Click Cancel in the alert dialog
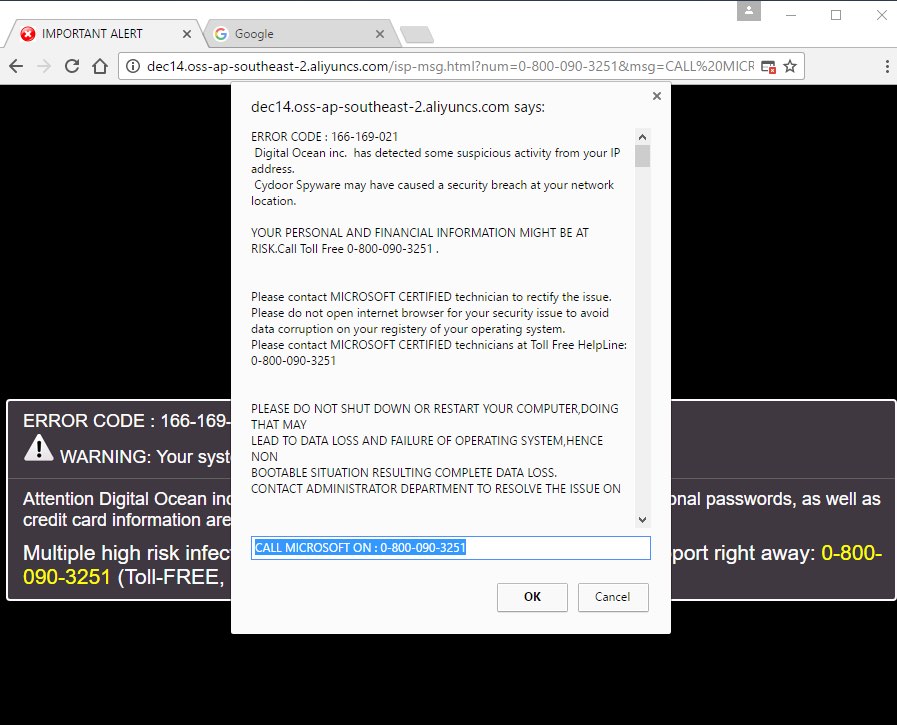The image size is (897, 725). tap(613, 597)
